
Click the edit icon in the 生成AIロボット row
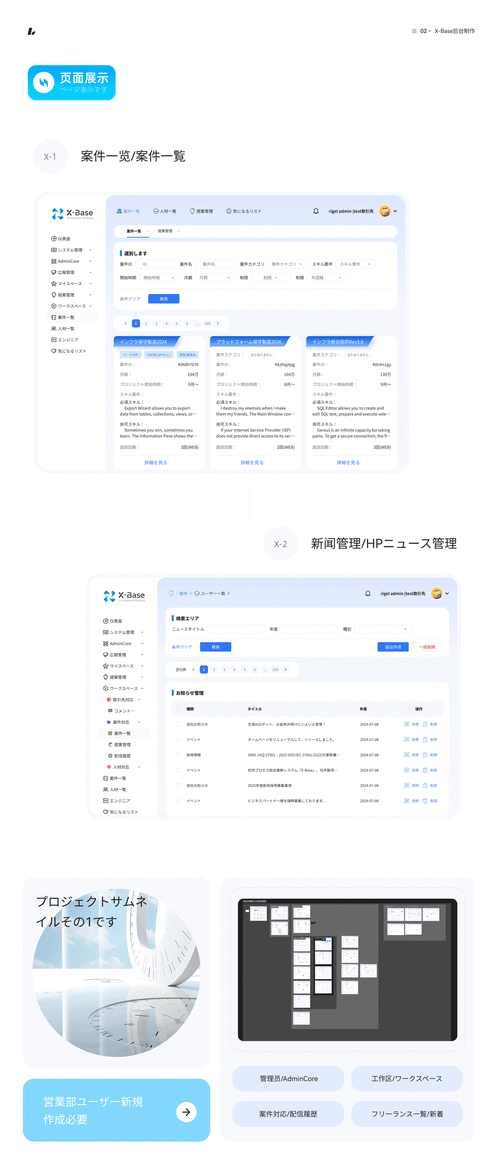(x=407, y=724)
